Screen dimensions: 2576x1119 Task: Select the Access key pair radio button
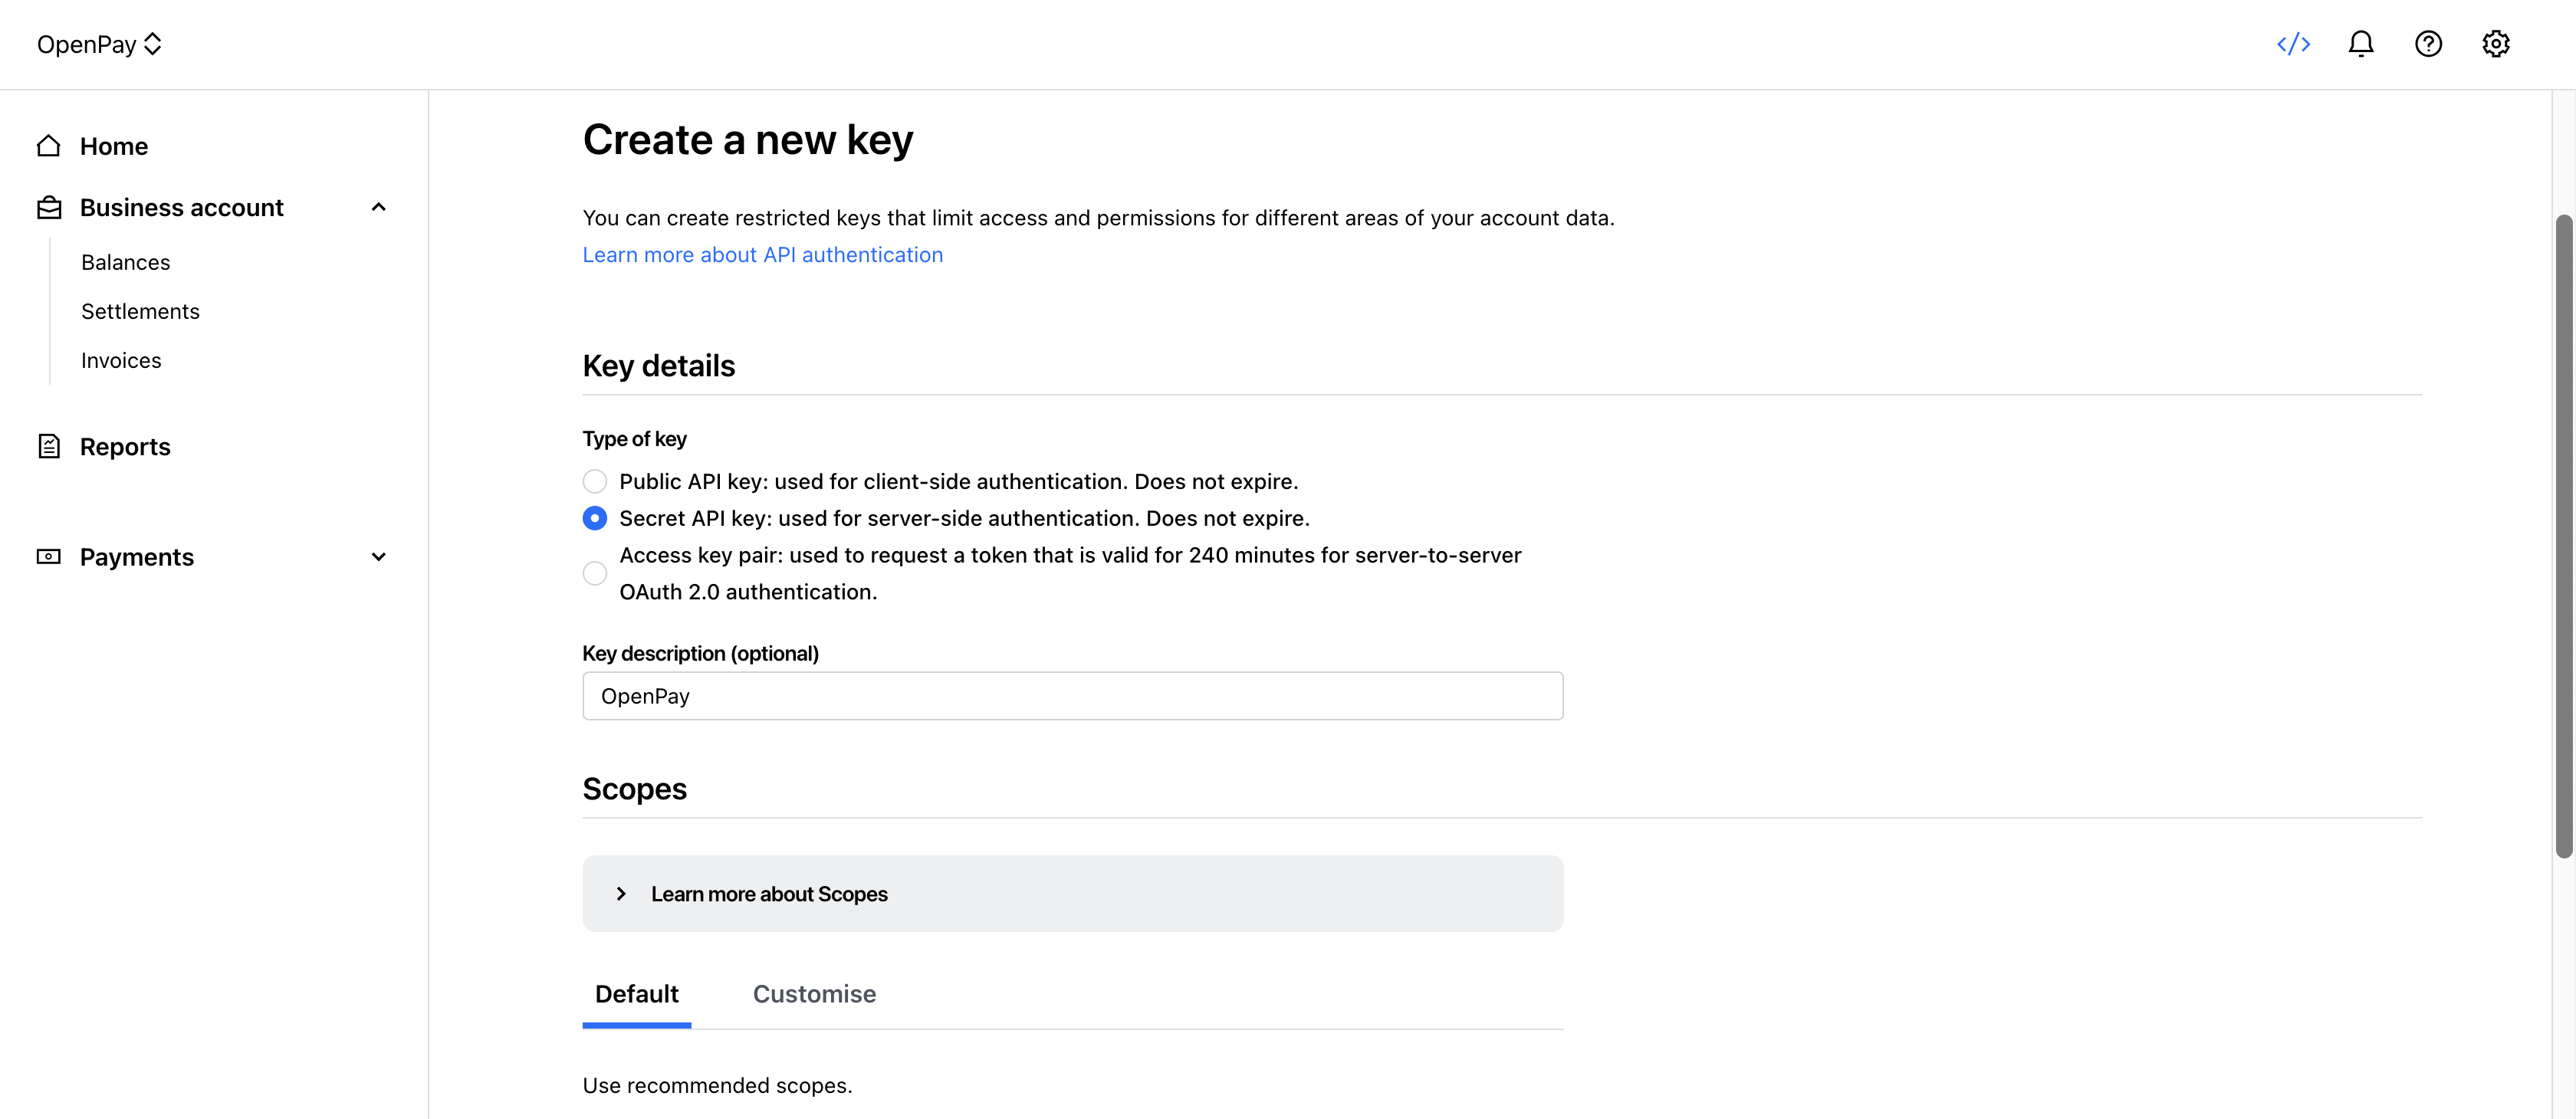click(595, 574)
